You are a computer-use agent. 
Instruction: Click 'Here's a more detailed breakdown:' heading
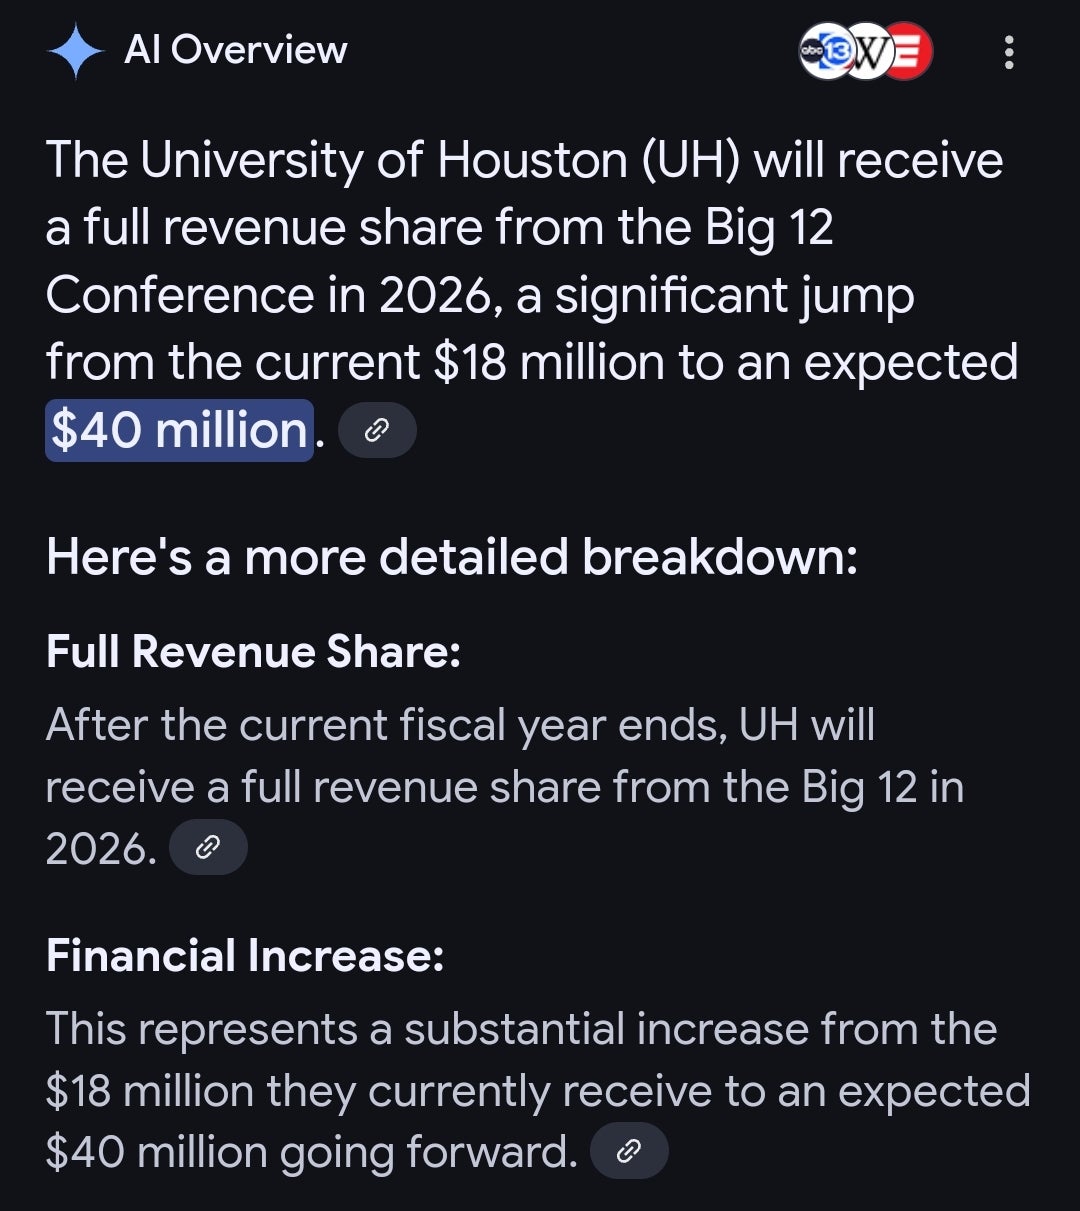point(452,557)
